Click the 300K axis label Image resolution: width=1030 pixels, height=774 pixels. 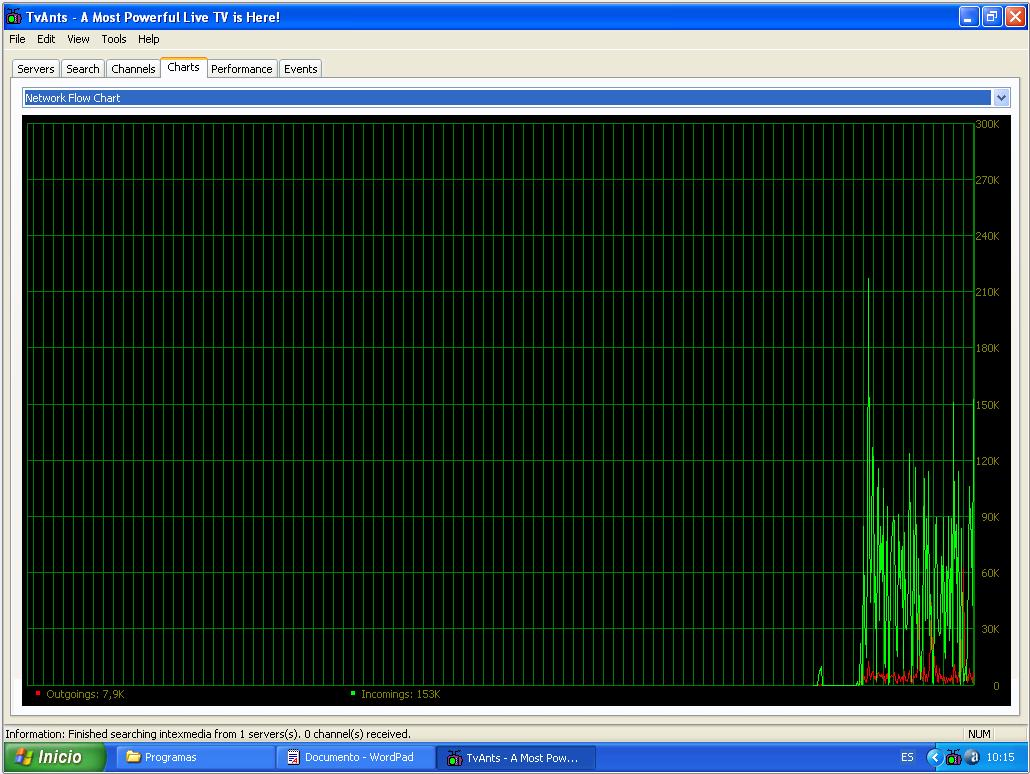click(x=987, y=124)
